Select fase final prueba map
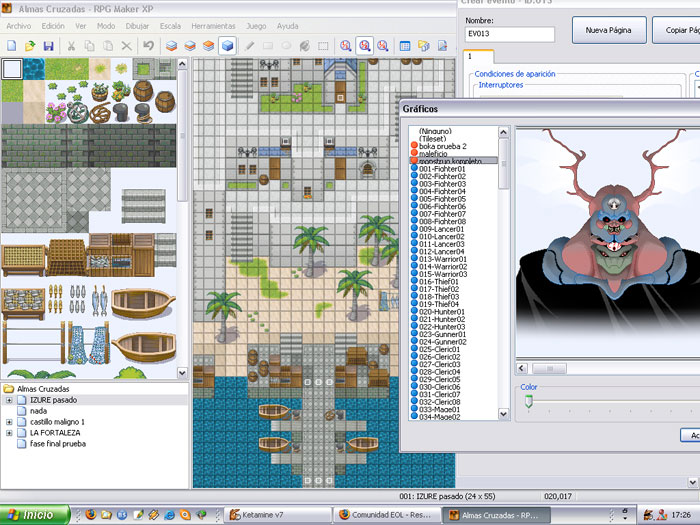Viewport: 700px width, 525px height. coord(58,444)
